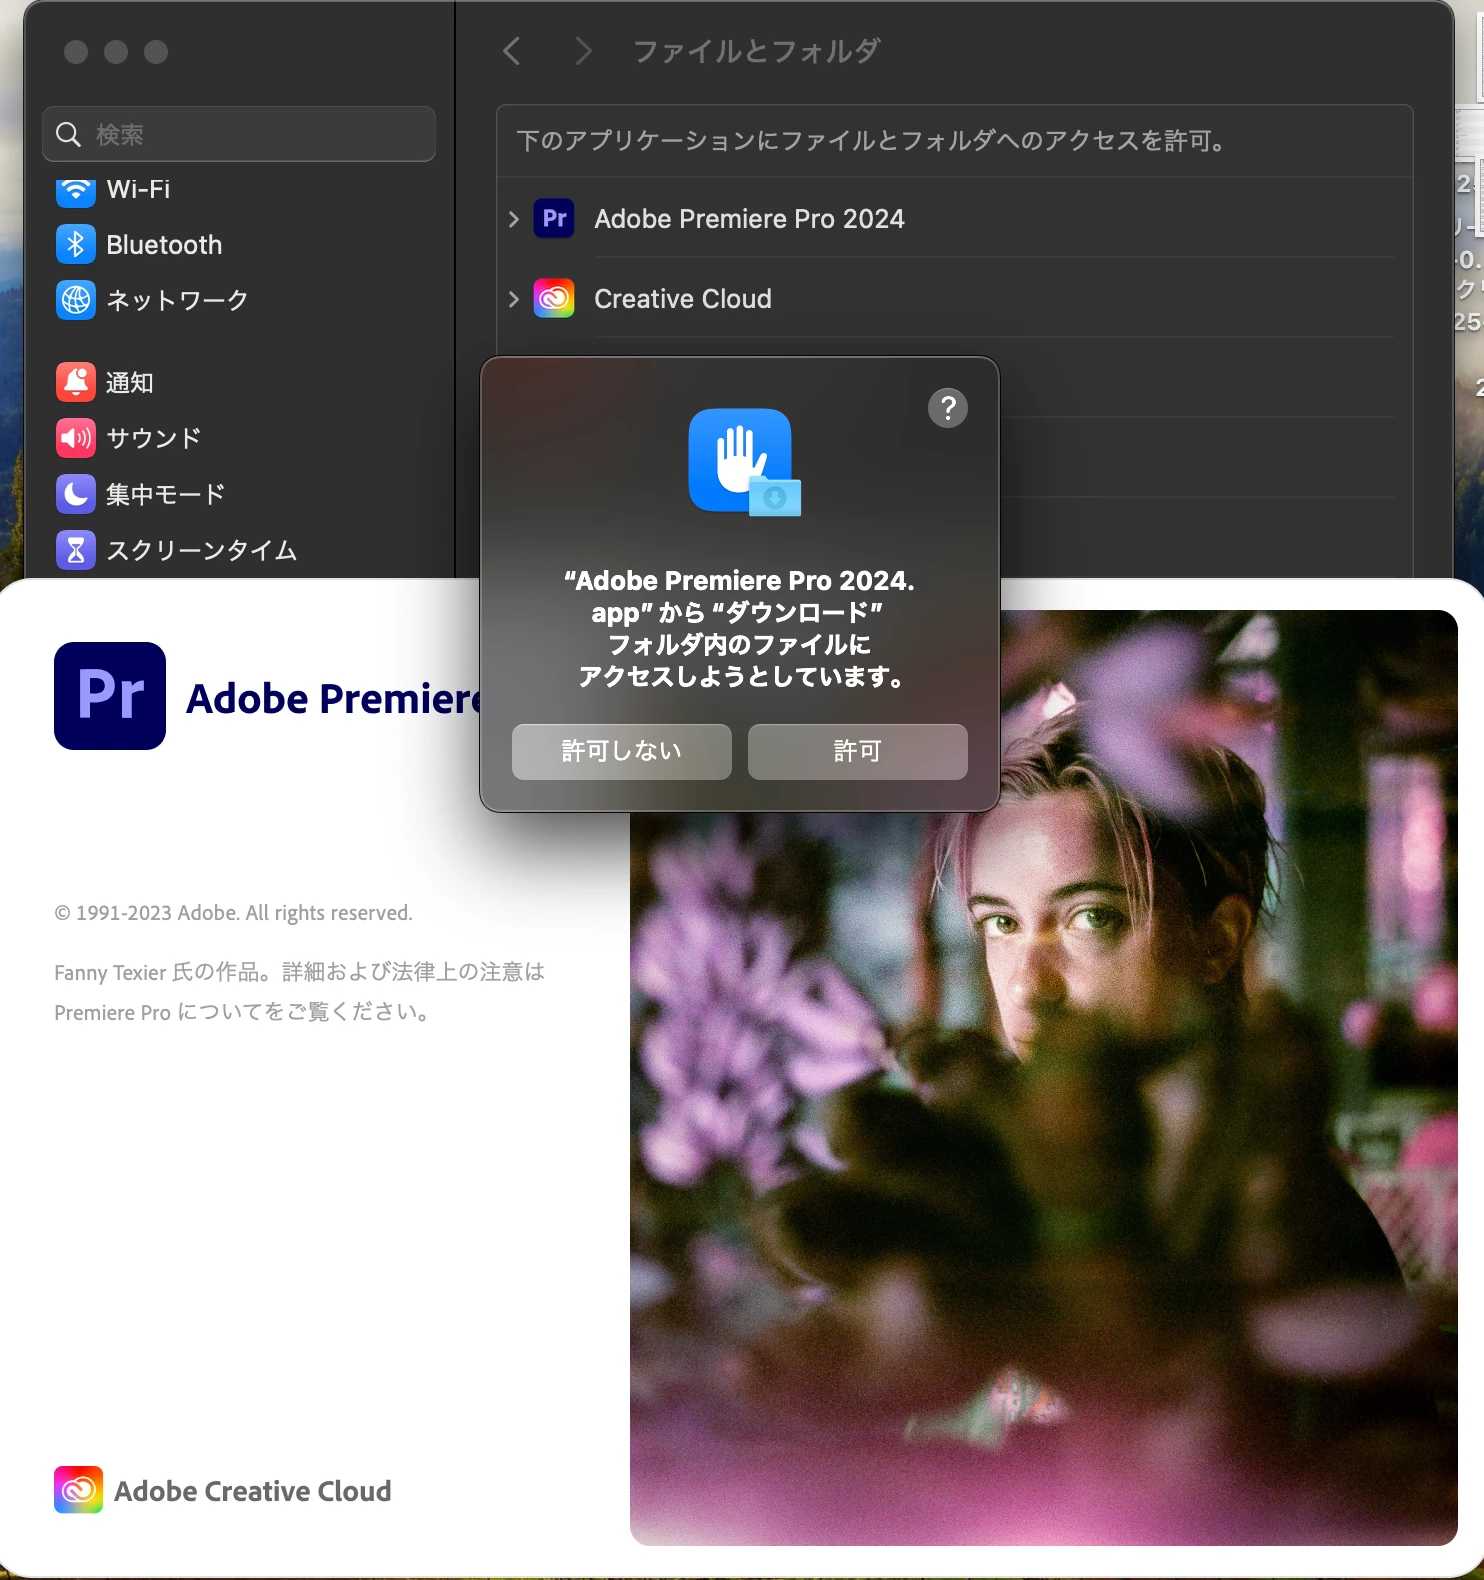The width and height of the screenshot is (1484, 1580).
Task: Open Bluetooth settings in sidebar
Action: click(164, 245)
